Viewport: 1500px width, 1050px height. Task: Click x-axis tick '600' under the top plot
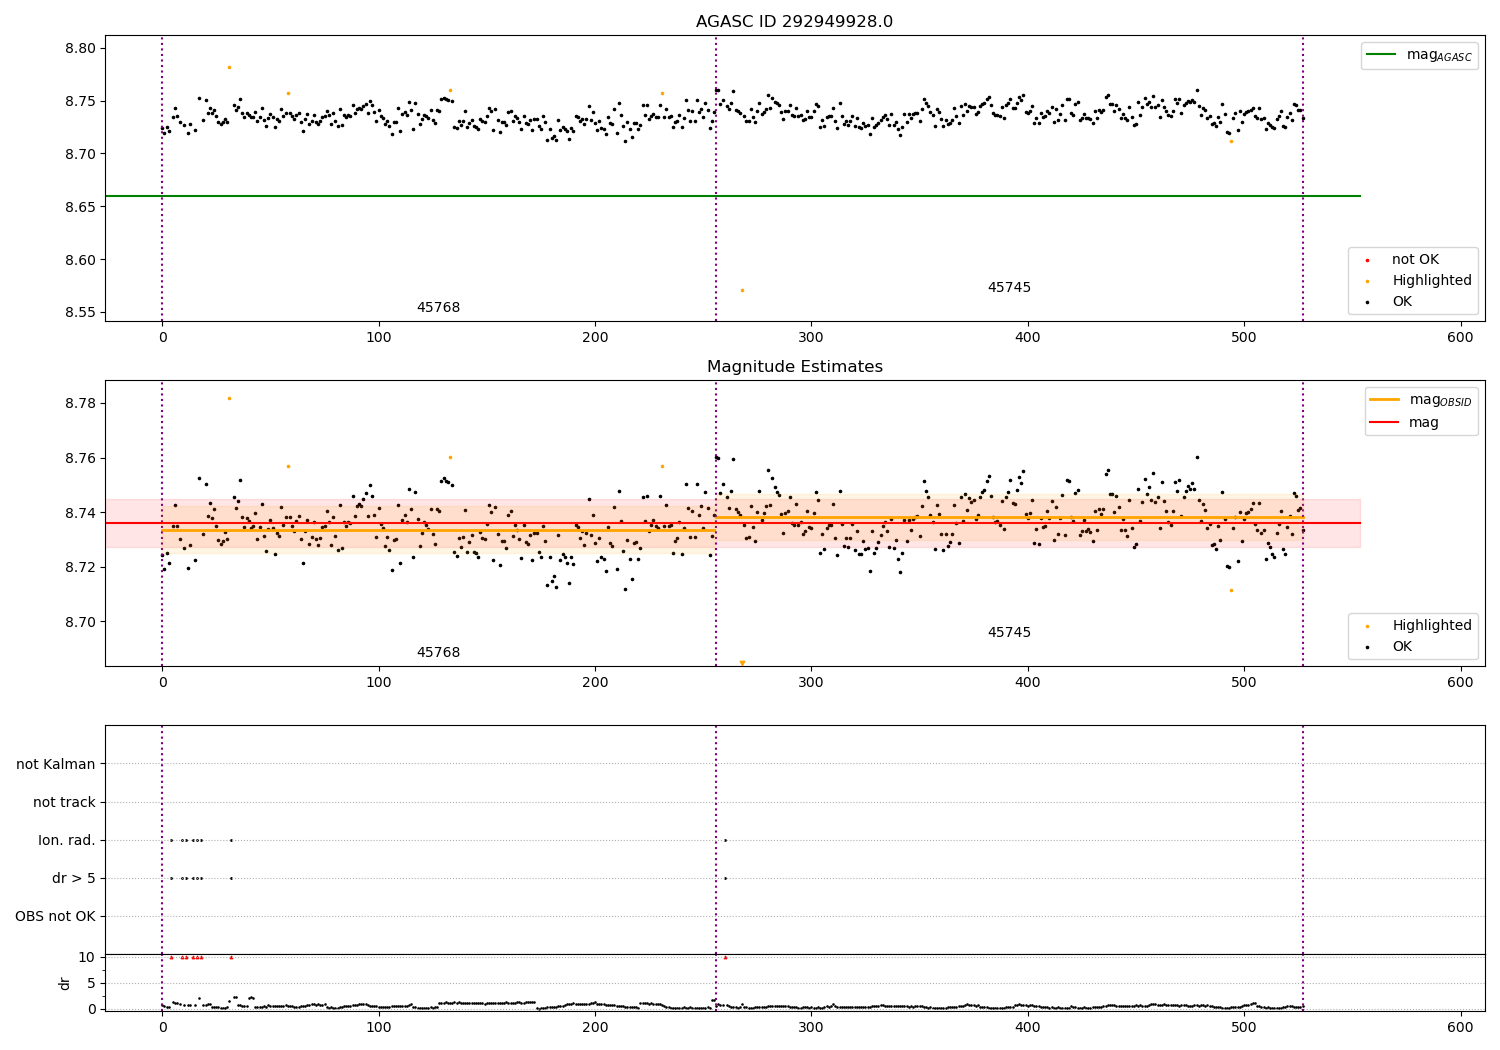coord(1460,338)
